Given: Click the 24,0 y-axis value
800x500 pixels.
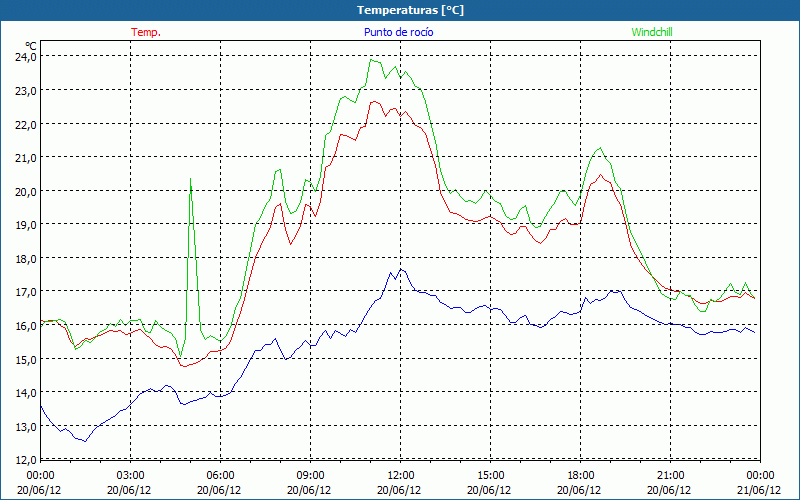Looking at the screenshot, I should [26, 57].
